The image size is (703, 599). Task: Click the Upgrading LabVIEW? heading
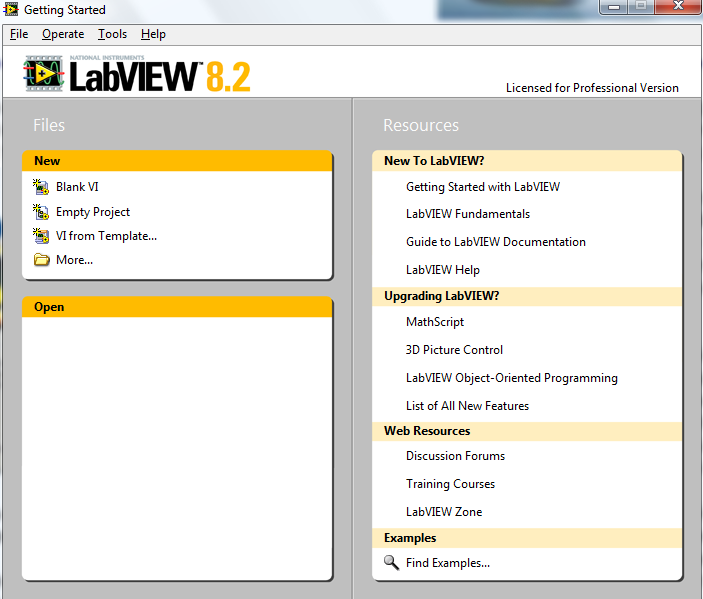pyautogui.click(x=527, y=296)
